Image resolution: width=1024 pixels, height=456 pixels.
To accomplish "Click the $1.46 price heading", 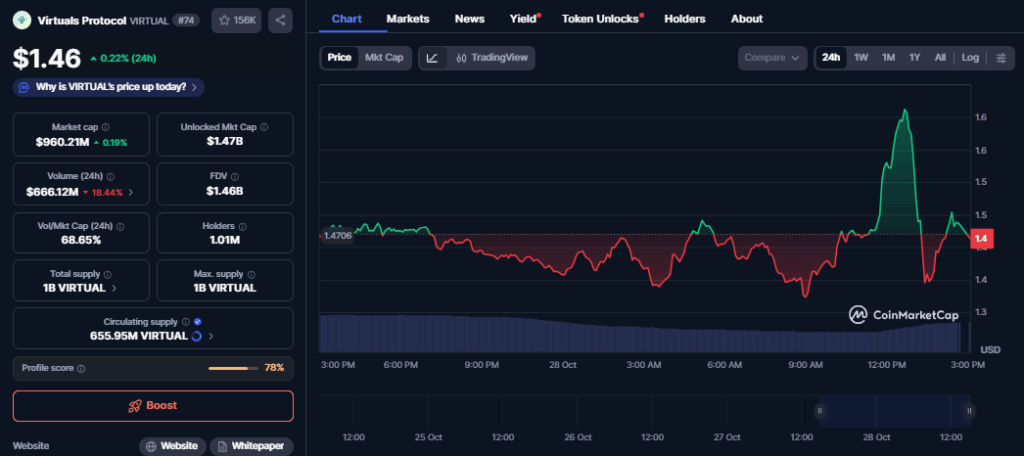I will [47, 59].
